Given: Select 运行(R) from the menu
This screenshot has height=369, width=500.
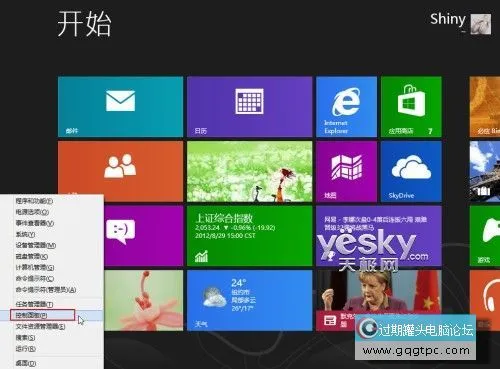Looking at the screenshot, I should coord(26,349).
